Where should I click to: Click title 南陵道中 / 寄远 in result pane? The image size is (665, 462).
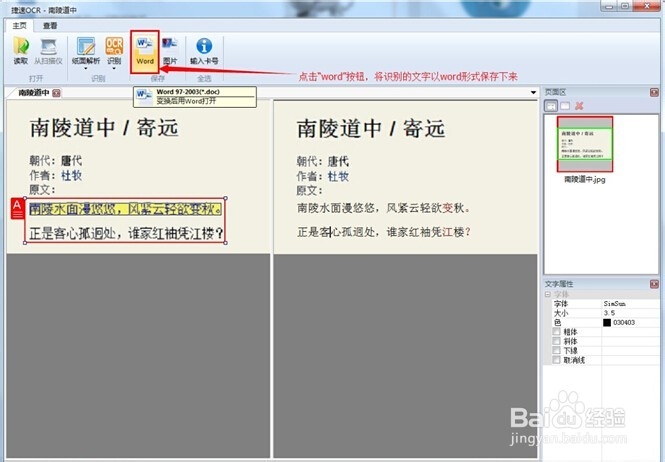click(371, 129)
